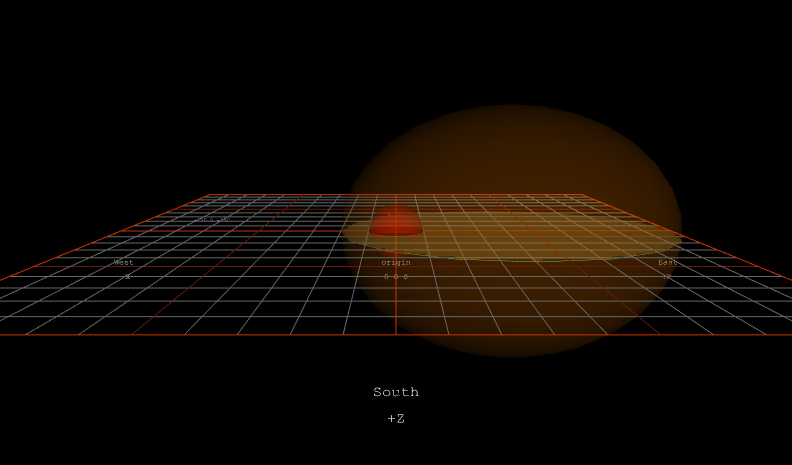Image resolution: width=792 pixels, height=465 pixels.
Task: Click the vertical orange axis line below origin
Action: (396, 310)
